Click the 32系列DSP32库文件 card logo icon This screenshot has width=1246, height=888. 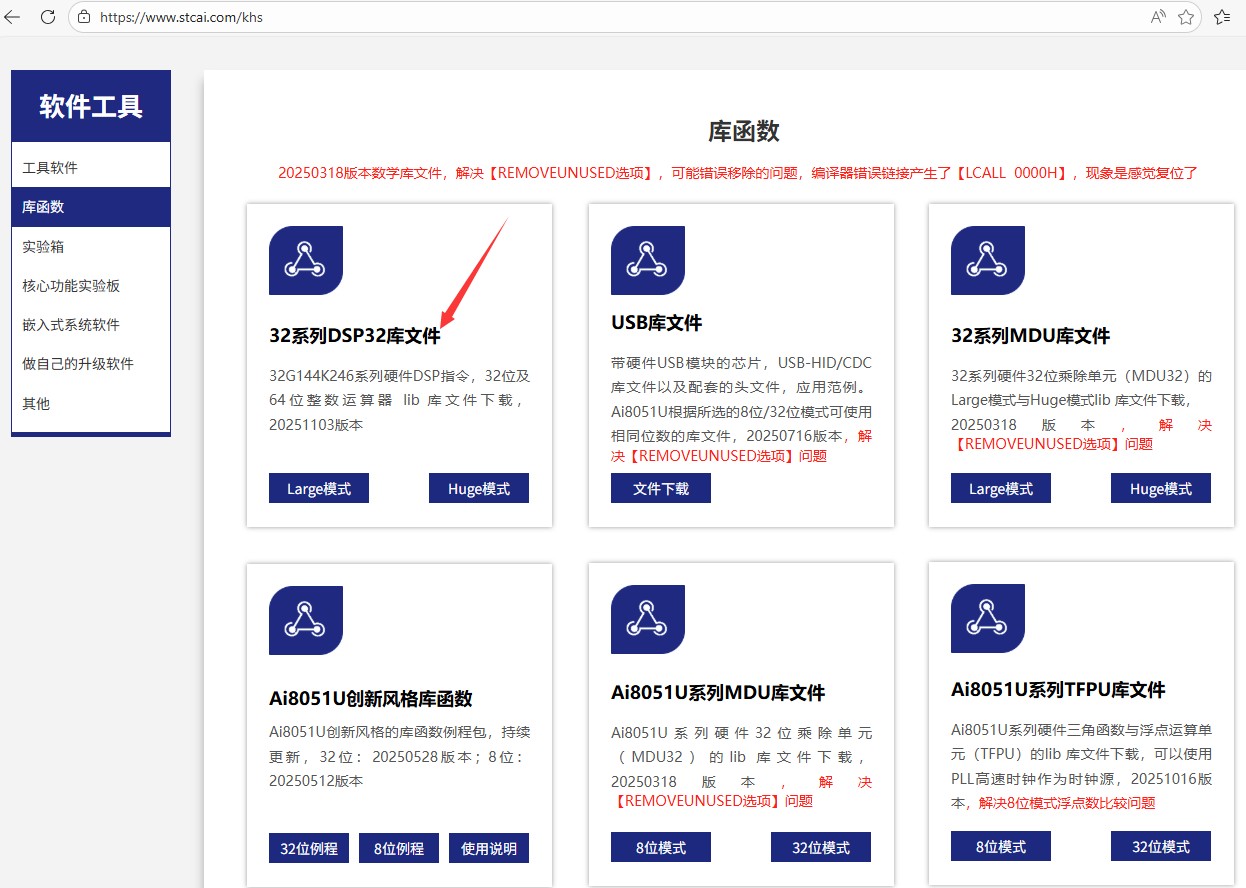[305, 259]
